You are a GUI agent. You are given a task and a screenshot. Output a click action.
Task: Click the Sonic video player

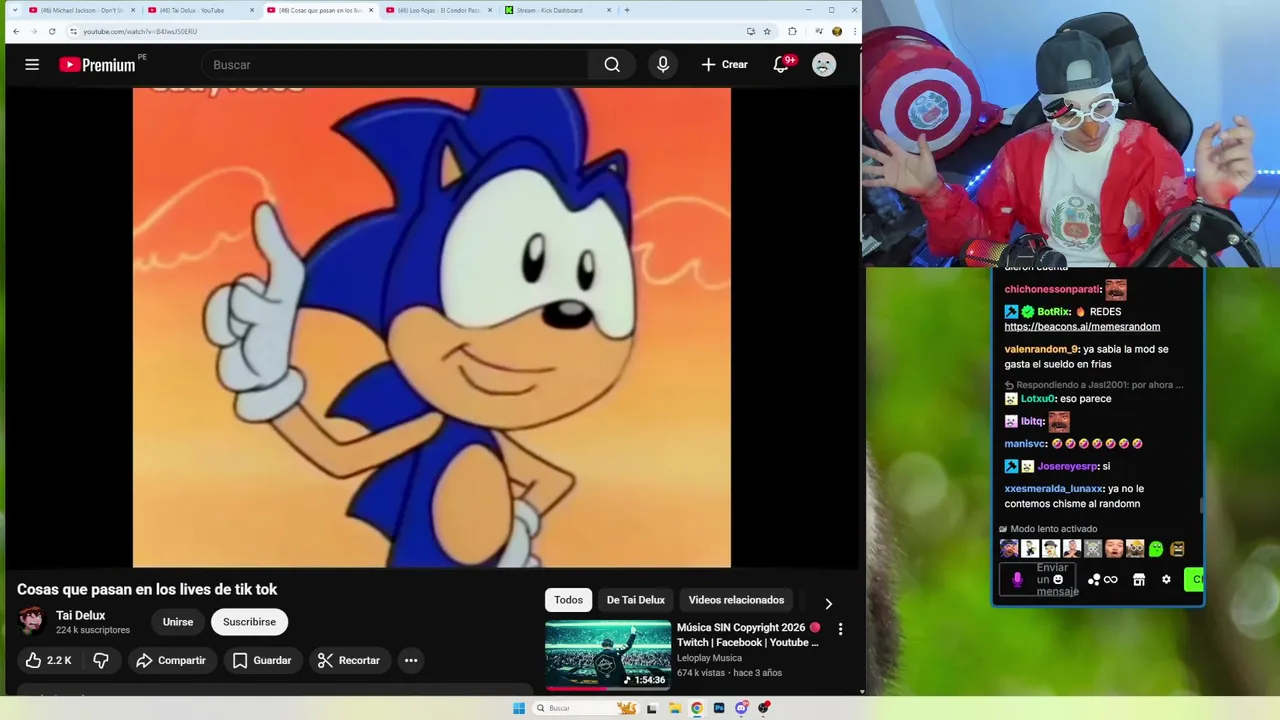click(x=431, y=327)
